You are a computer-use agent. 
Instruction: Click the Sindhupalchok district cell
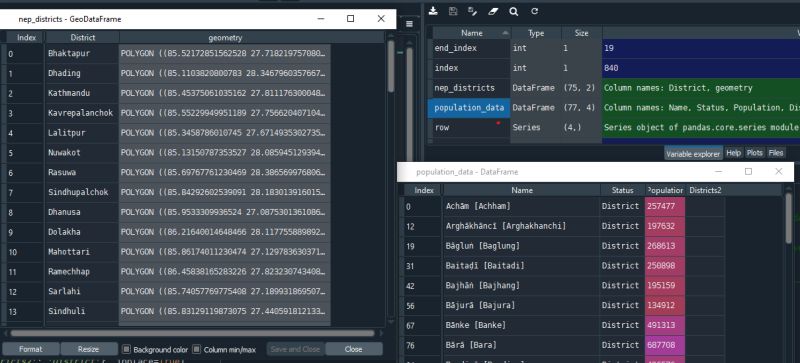(82, 192)
